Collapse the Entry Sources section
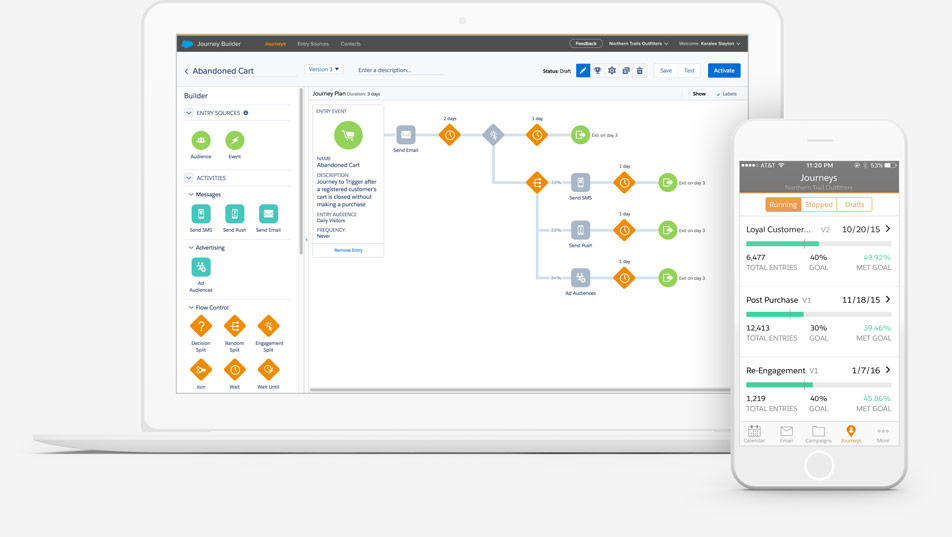This screenshot has width=952, height=537. 189,113
